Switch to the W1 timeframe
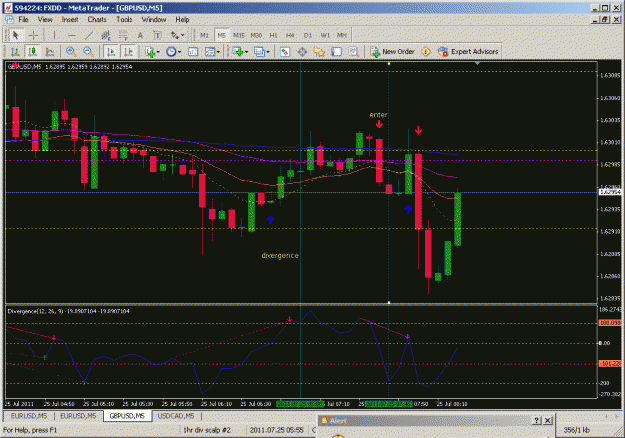Image resolution: width=625 pixels, height=438 pixels. tap(325, 35)
